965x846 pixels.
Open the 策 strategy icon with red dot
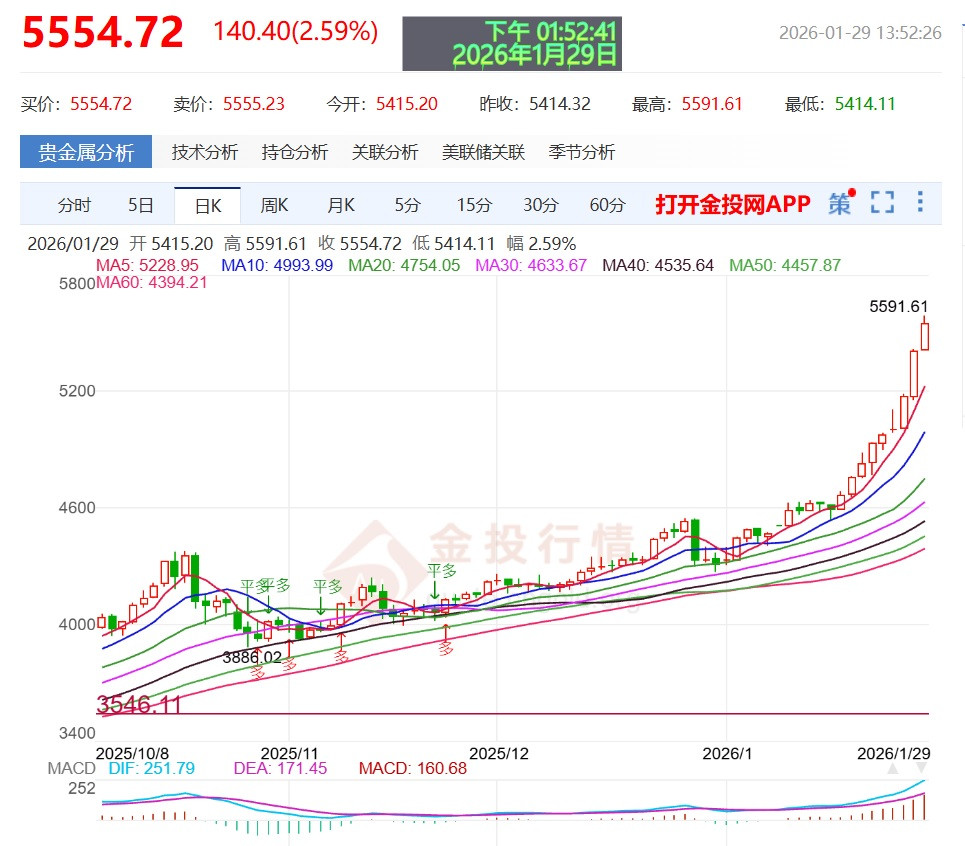840,204
